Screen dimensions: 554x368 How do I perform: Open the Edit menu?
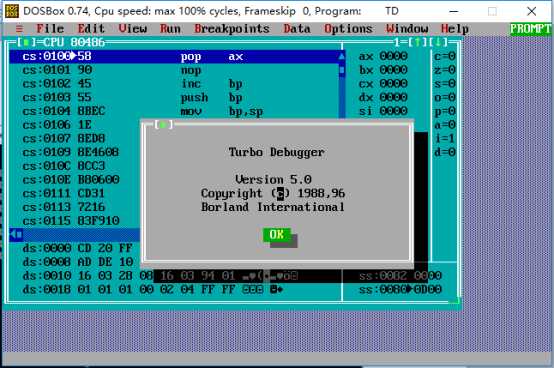point(91,29)
